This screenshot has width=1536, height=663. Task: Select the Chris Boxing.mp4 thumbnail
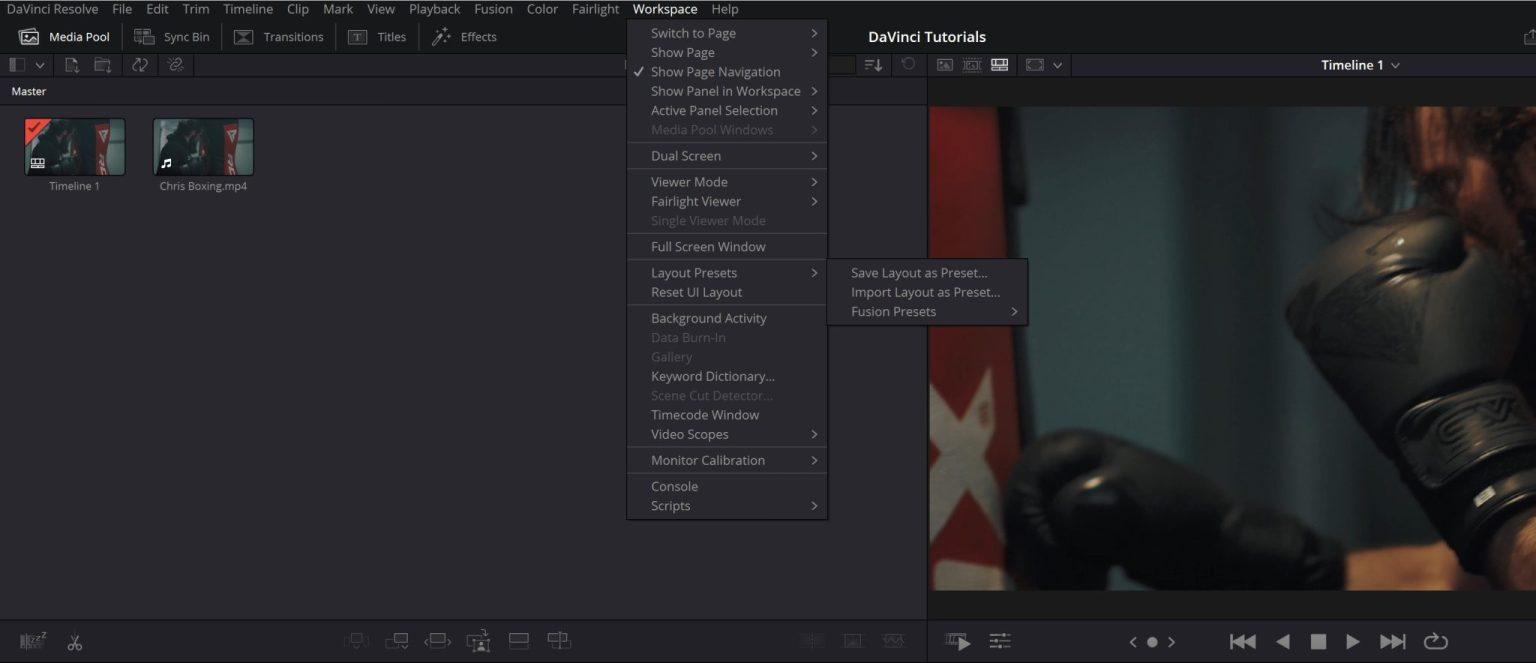(x=203, y=148)
